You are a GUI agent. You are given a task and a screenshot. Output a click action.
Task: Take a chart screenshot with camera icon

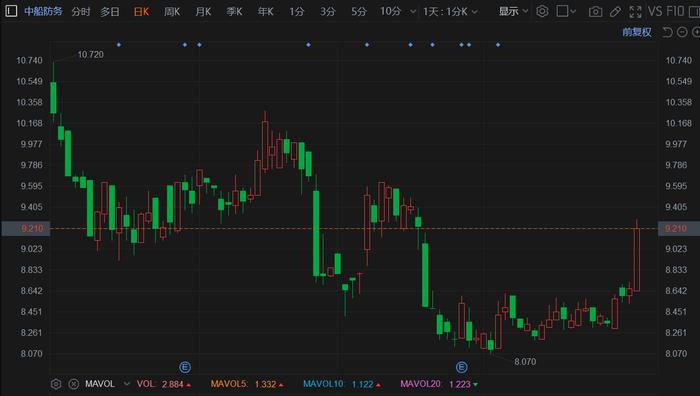coord(595,12)
